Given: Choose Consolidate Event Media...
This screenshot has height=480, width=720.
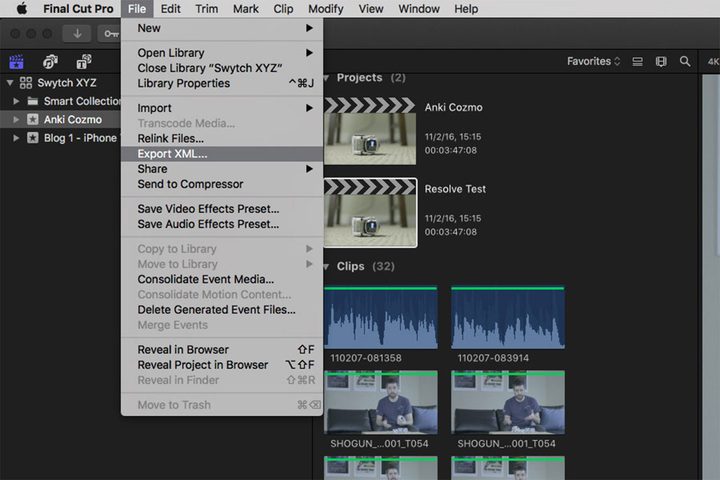Looking at the screenshot, I should [x=222, y=279].
